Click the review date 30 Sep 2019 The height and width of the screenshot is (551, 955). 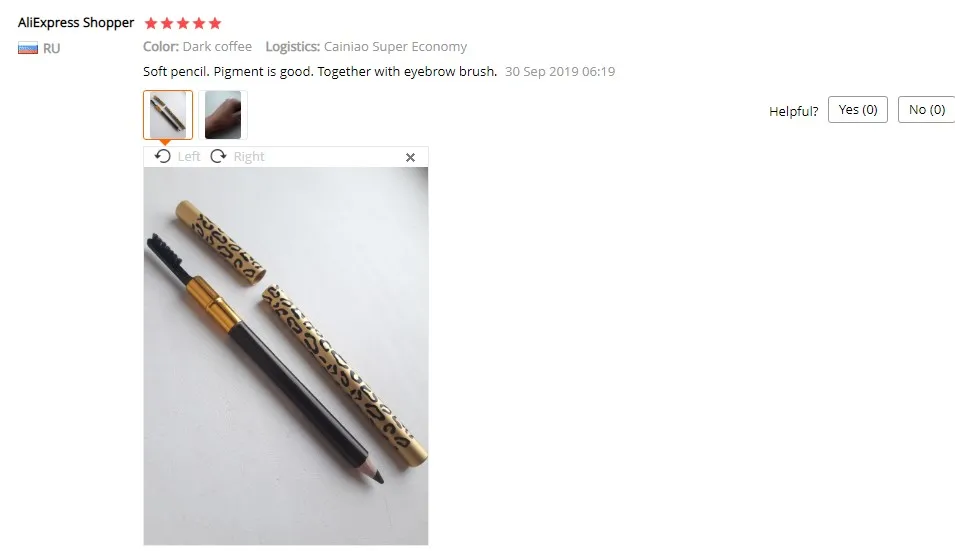point(560,71)
